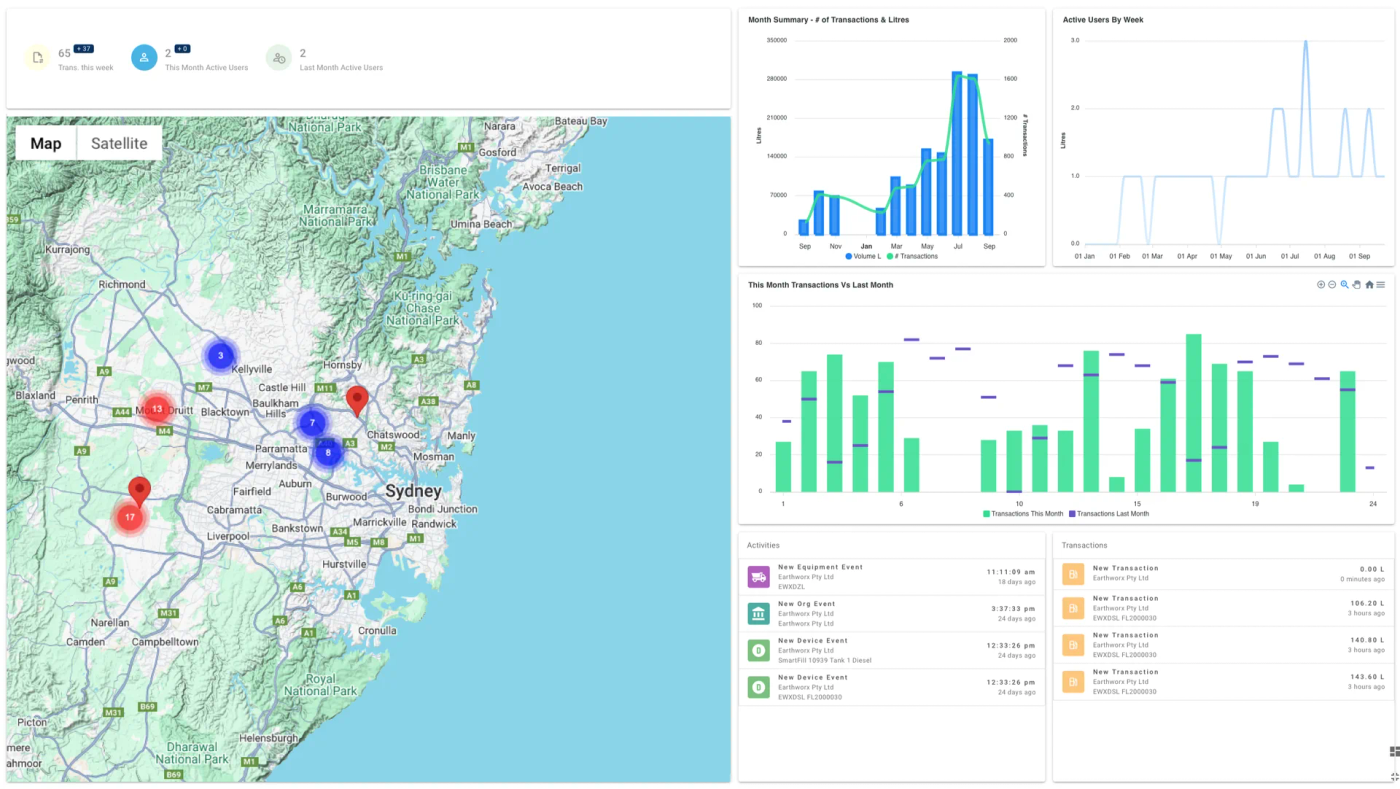Open the red cluster marker labeled 17
Viewport: 1400px width, 789px height.
tap(129, 517)
